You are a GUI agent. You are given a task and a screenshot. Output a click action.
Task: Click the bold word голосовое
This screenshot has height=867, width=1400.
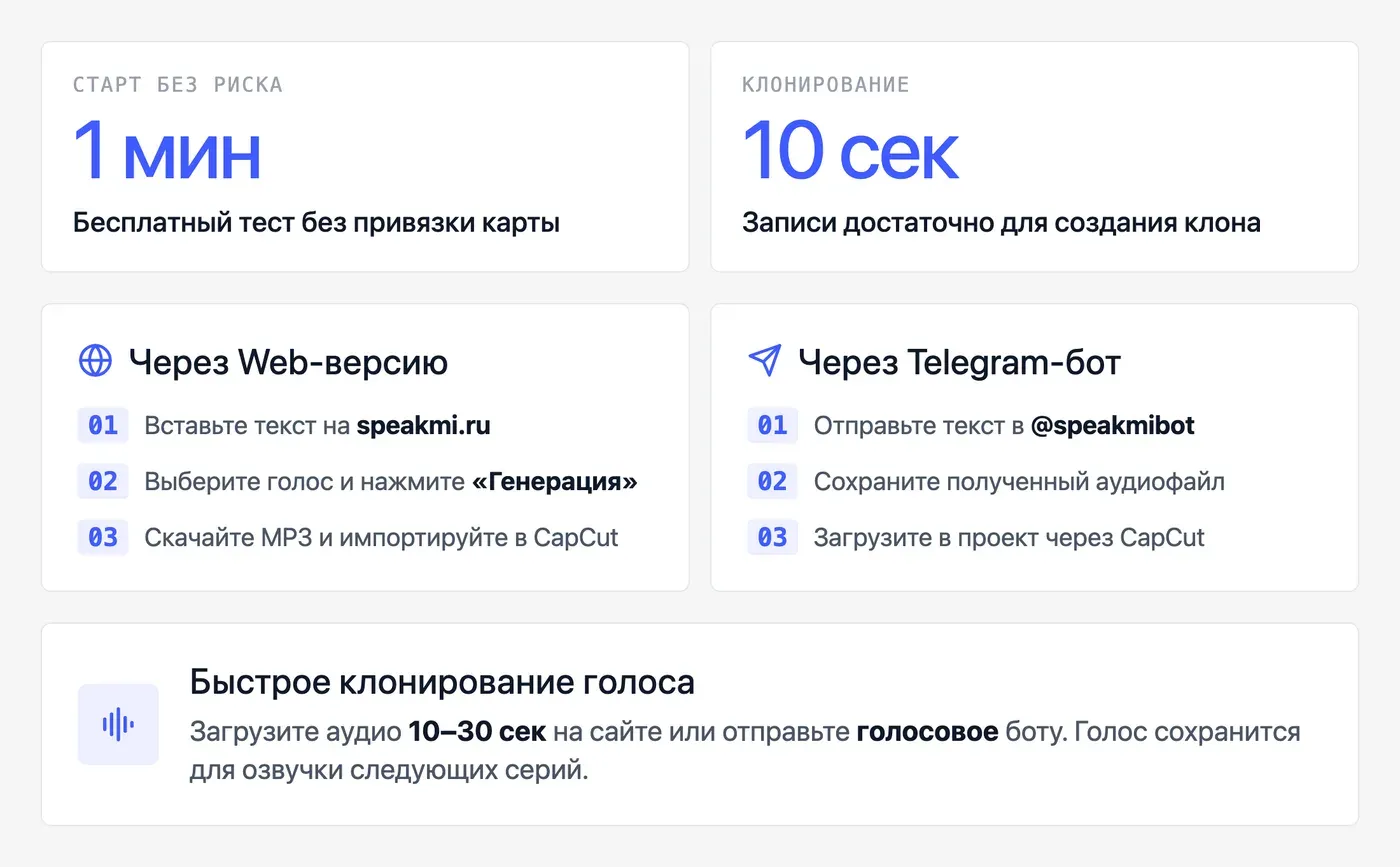pos(927,732)
